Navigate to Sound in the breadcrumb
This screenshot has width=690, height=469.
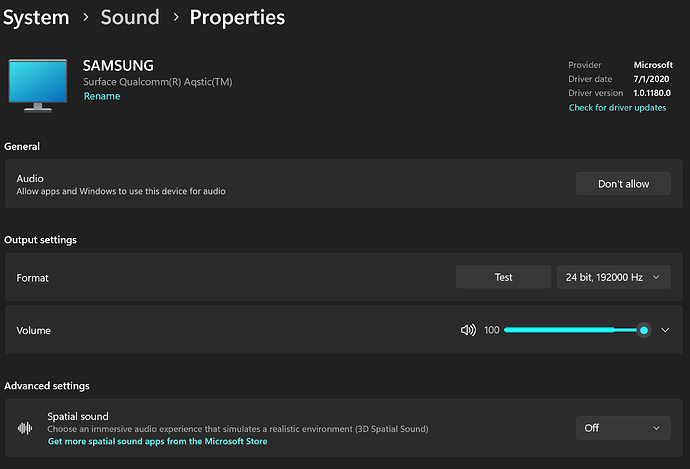pyautogui.click(x=129, y=17)
